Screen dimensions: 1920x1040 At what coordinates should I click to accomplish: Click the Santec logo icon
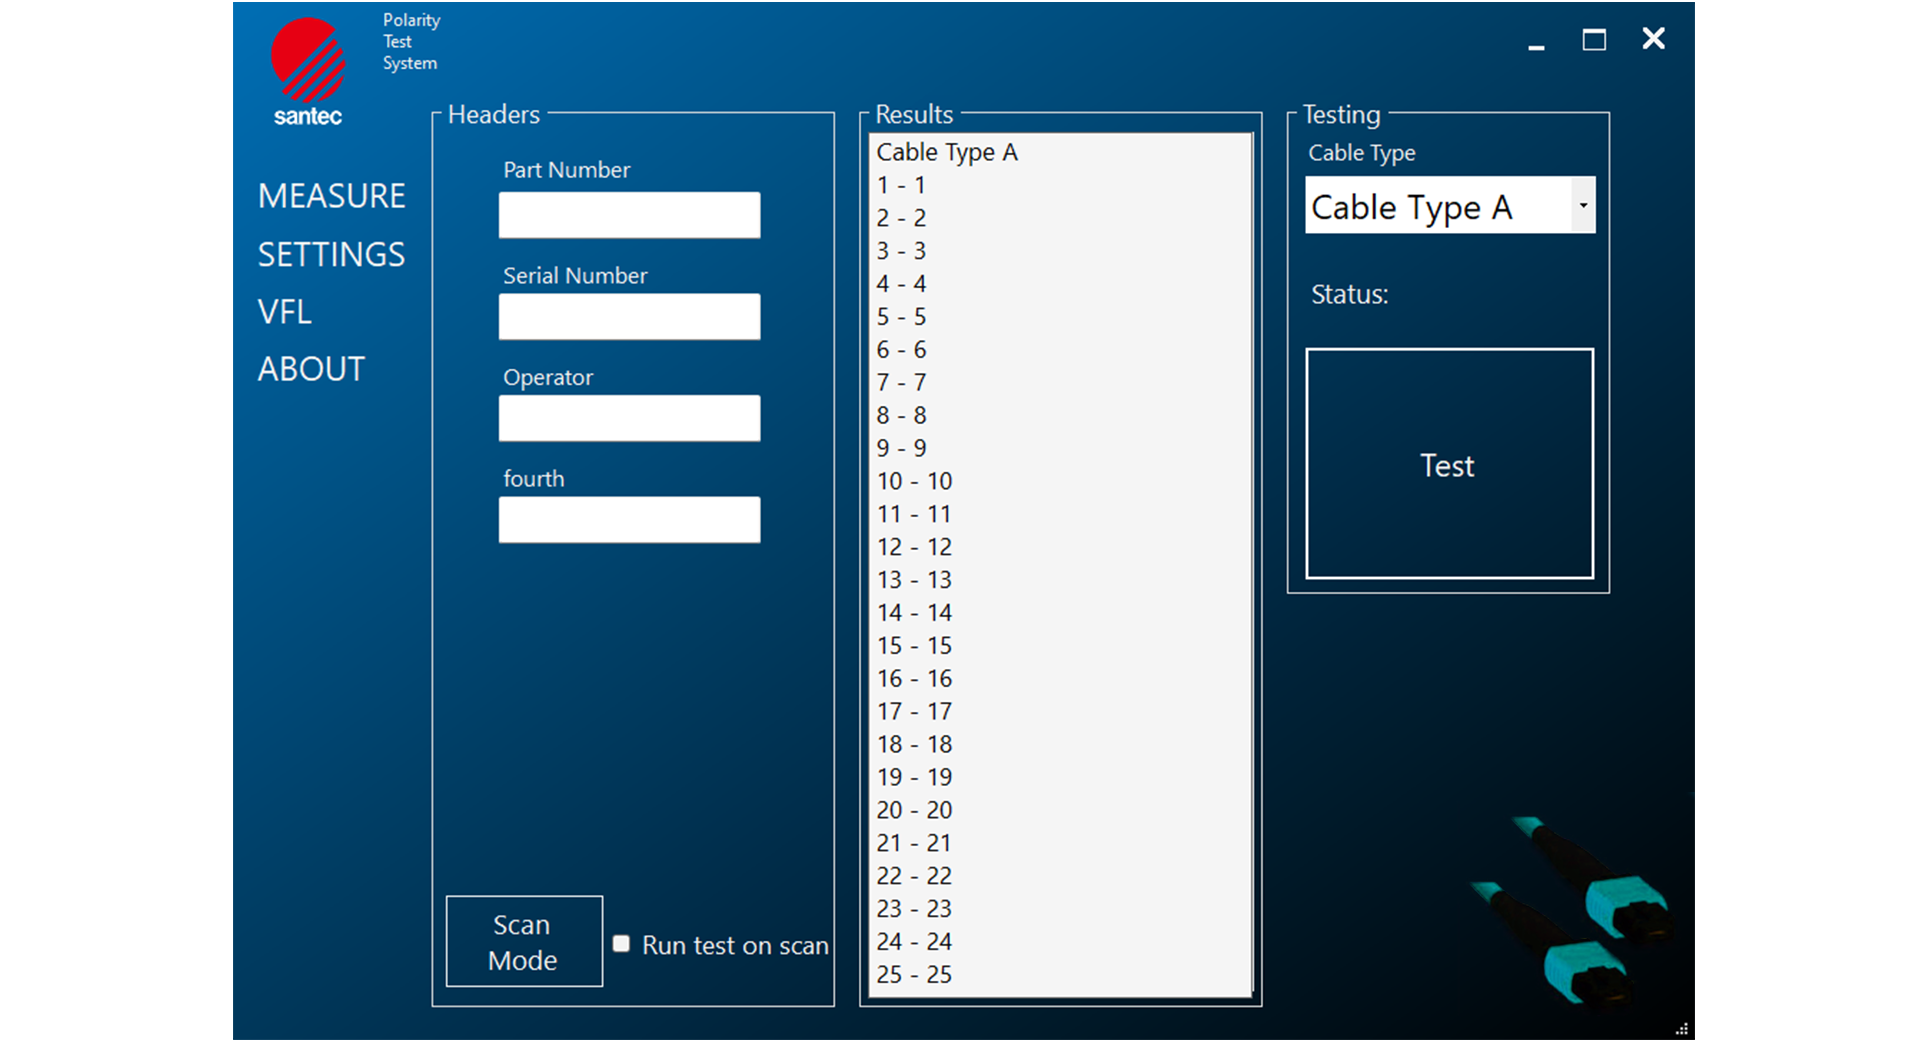click(308, 63)
